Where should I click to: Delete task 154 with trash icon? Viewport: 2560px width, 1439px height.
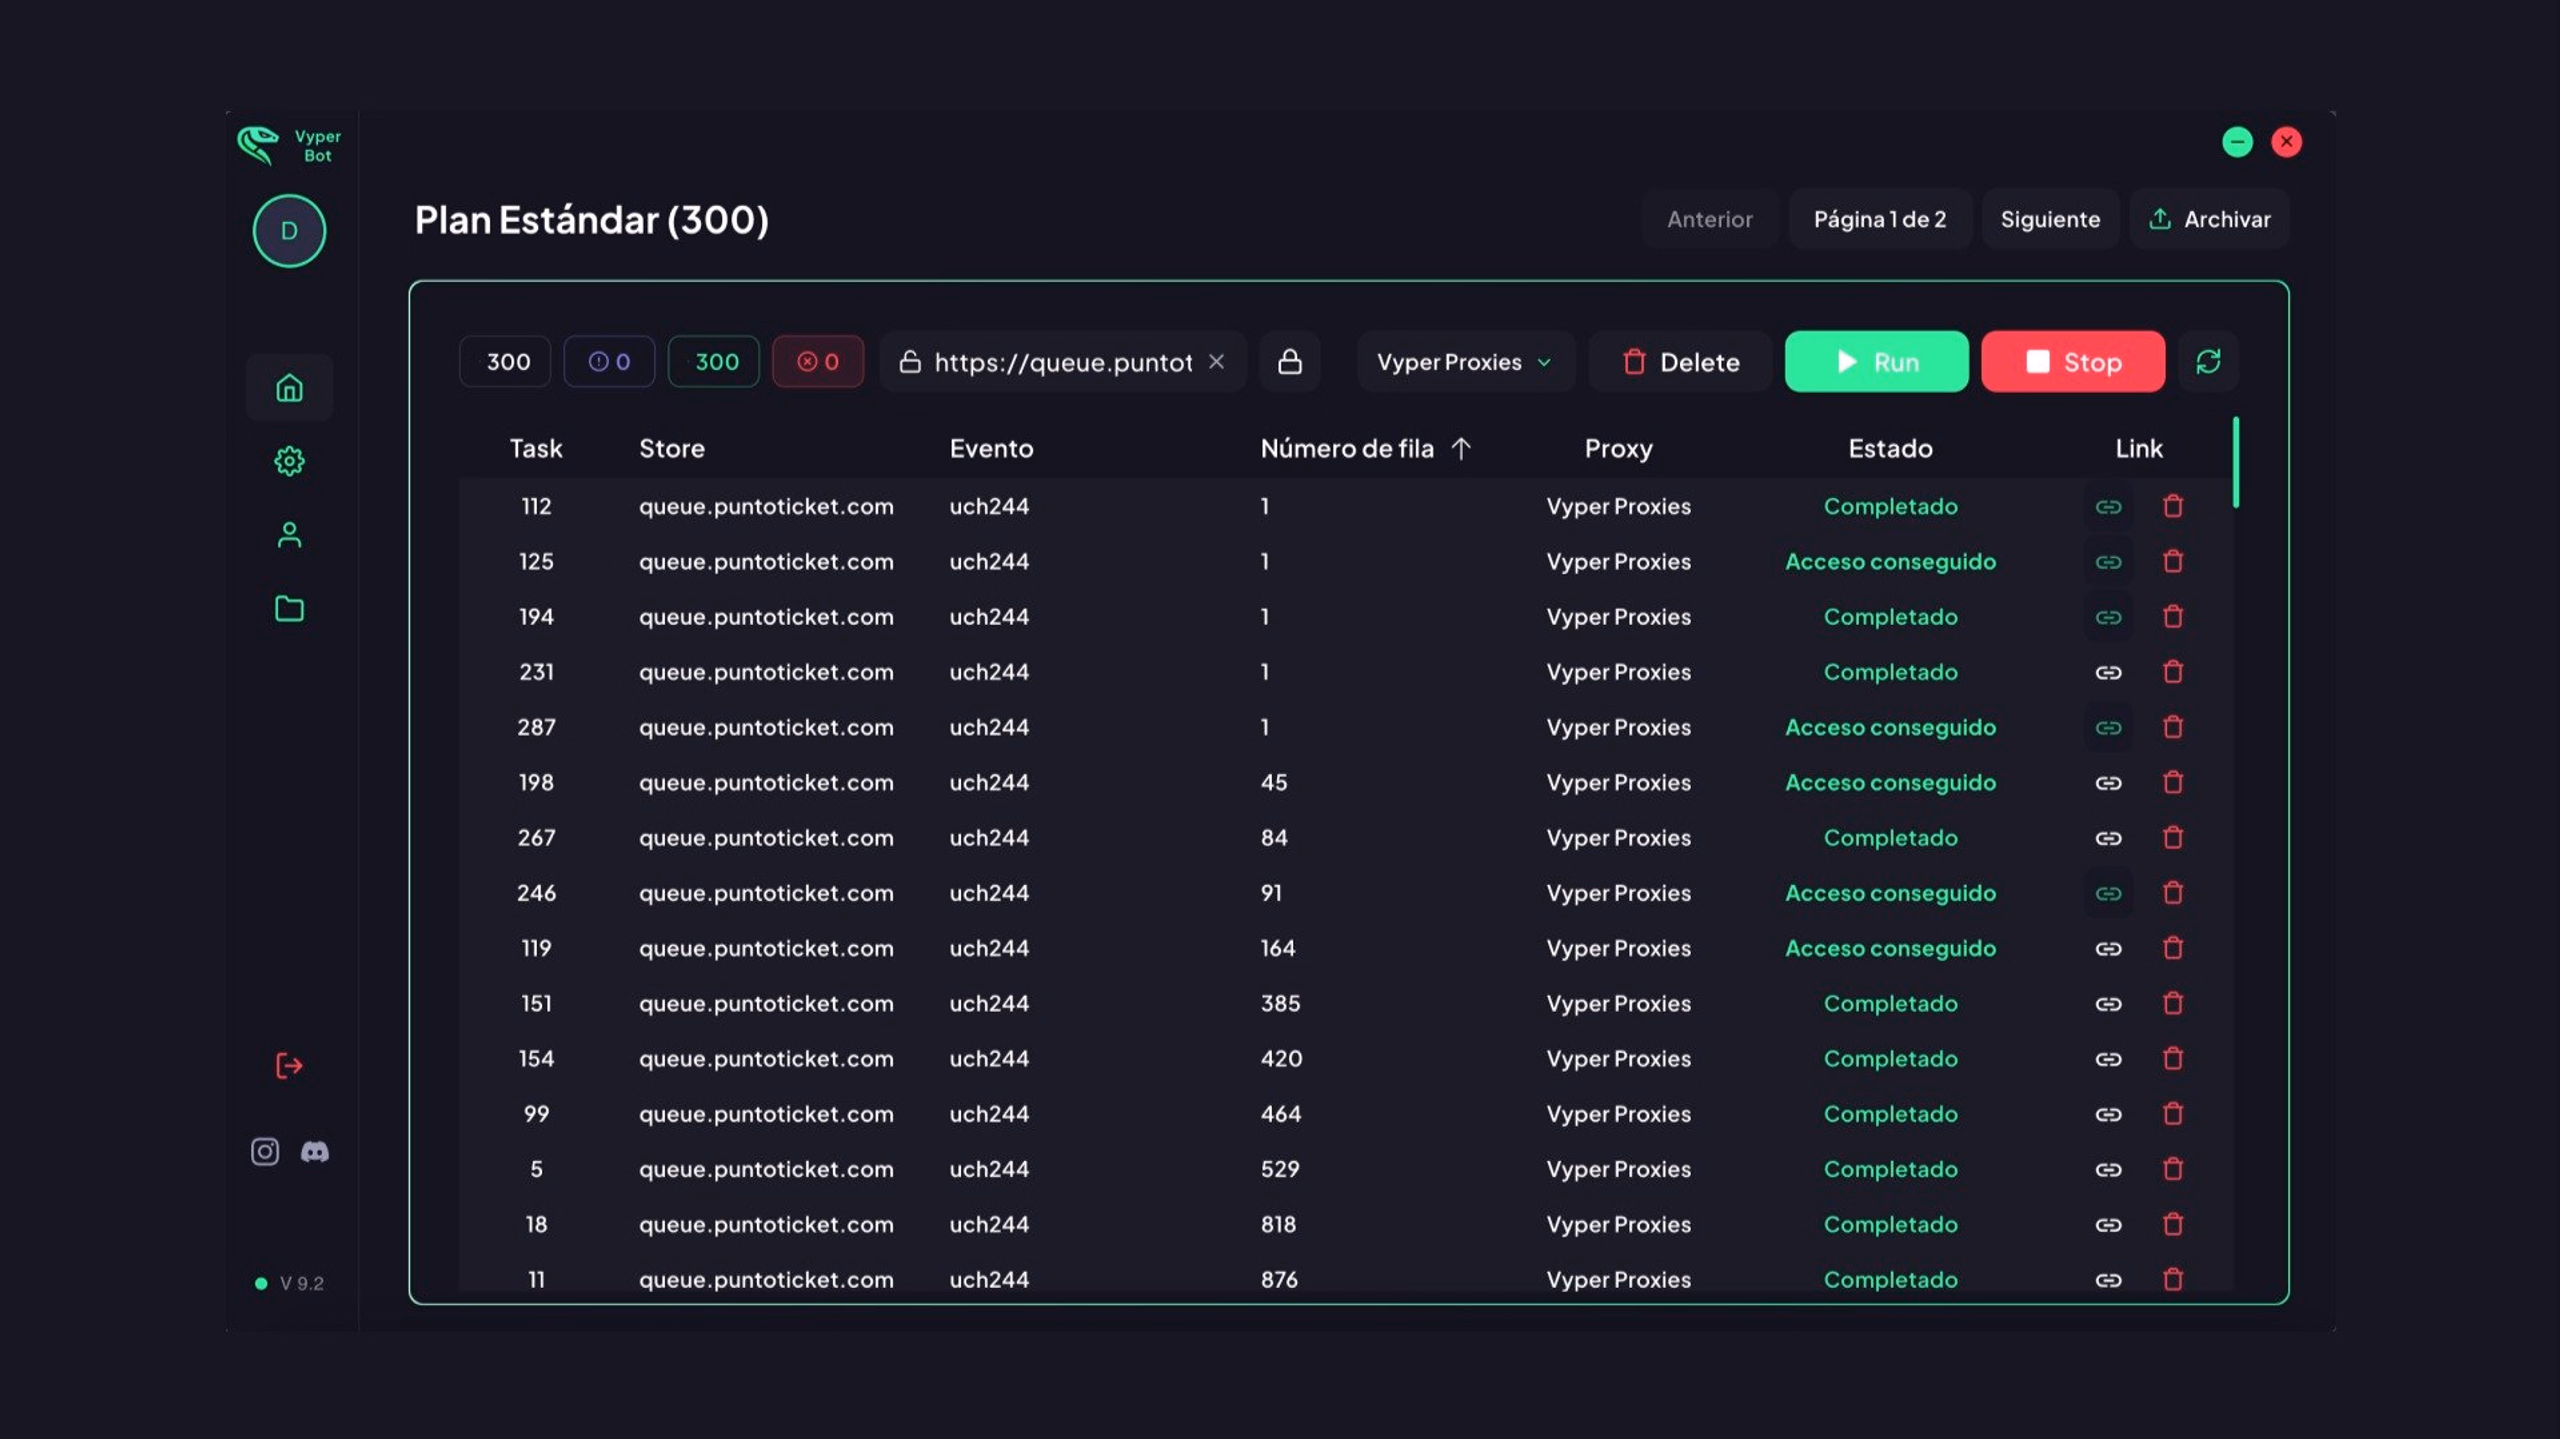[x=2173, y=1058]
